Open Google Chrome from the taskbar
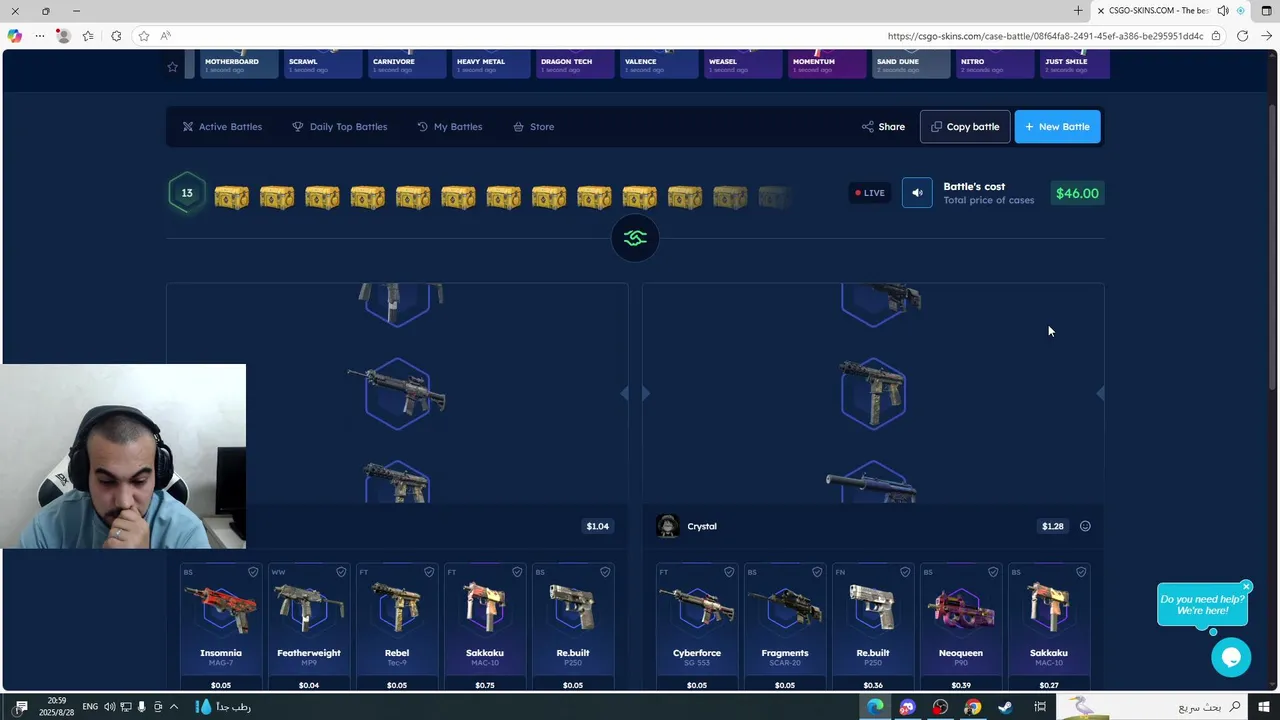 [972, 707]
